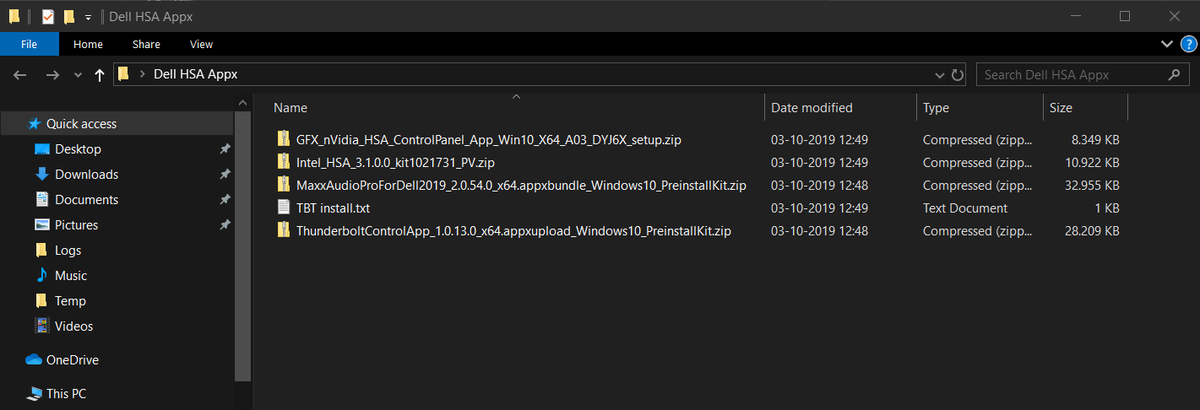Click the zip icon of ThunderboltControlApp file
The image size is (1200, 410).
coord(283,231)
